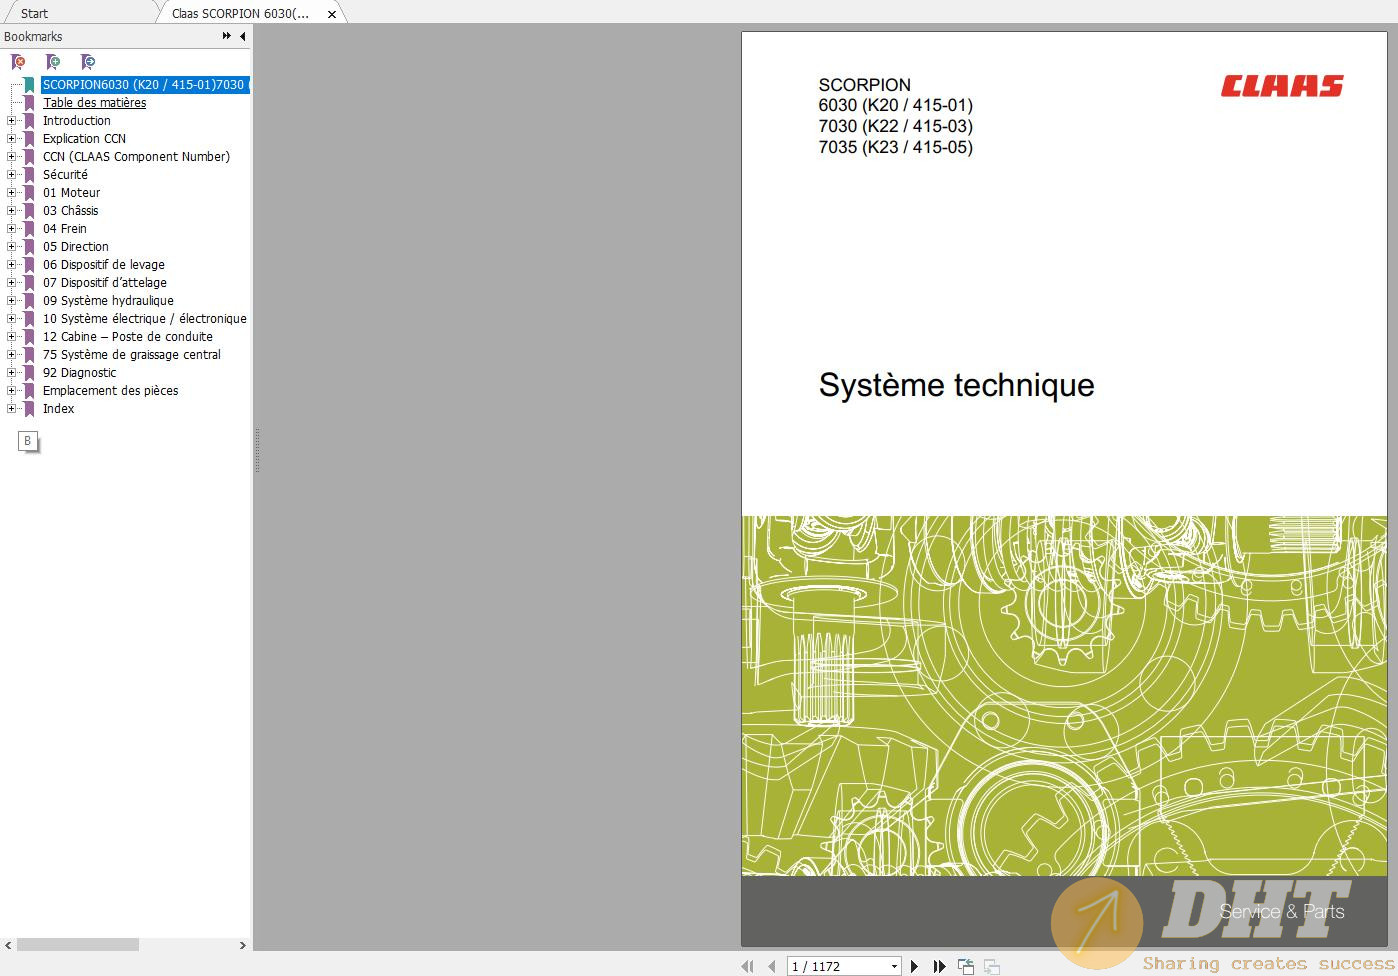Click the Bookmarks panel double-arrow options icon

tap(227, 36)
